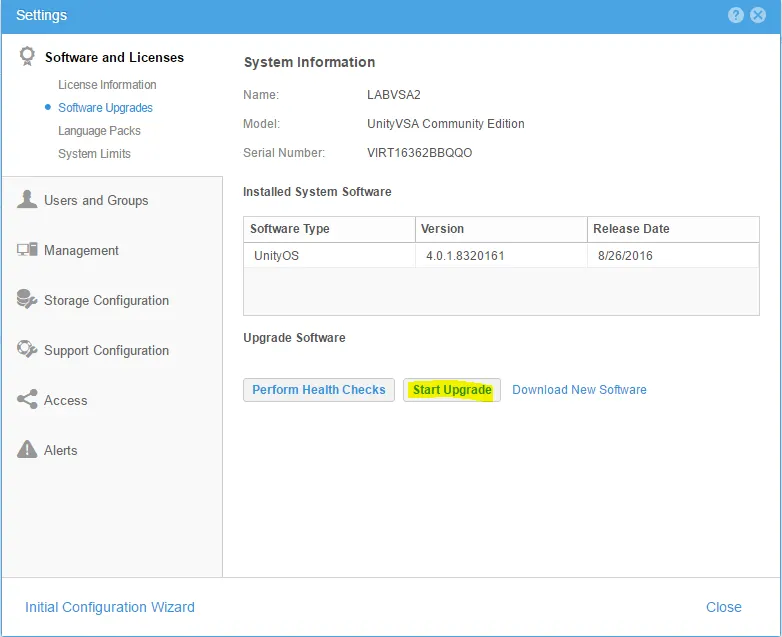
Task: Open help via the question mark icon
Action: click(735, 15)
